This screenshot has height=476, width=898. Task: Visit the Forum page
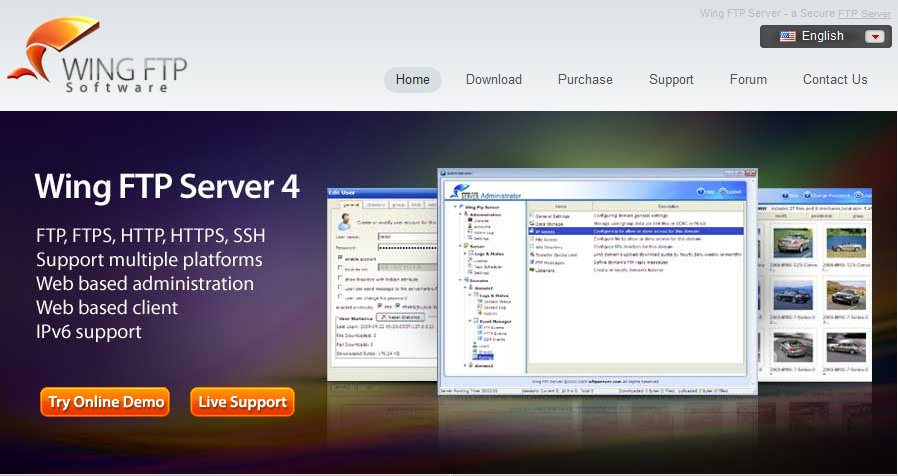748,80
